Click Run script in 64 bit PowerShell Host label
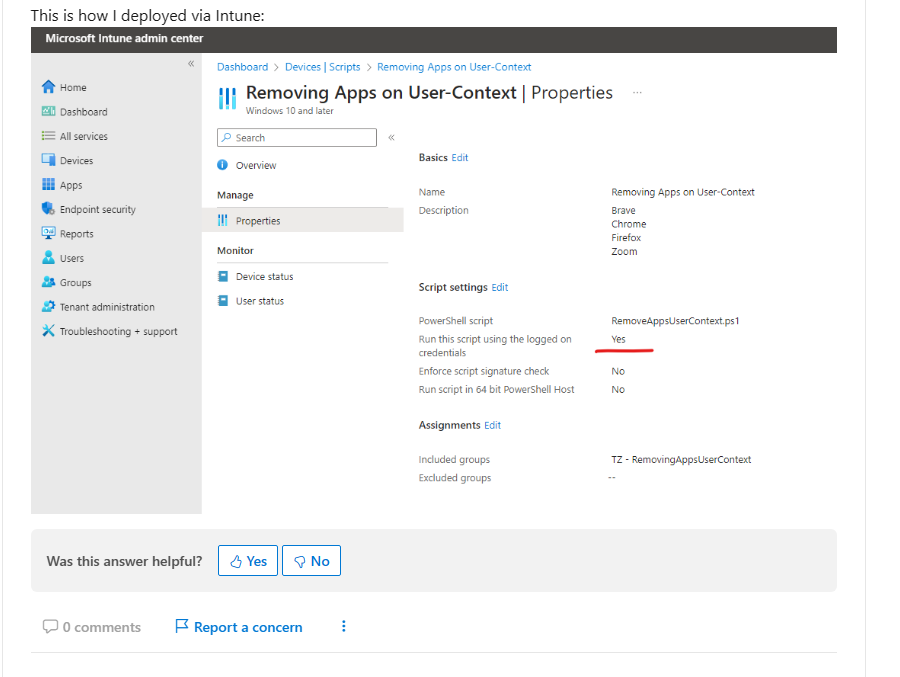This screenshot has width=900, height=677. [x=496, y=389]
